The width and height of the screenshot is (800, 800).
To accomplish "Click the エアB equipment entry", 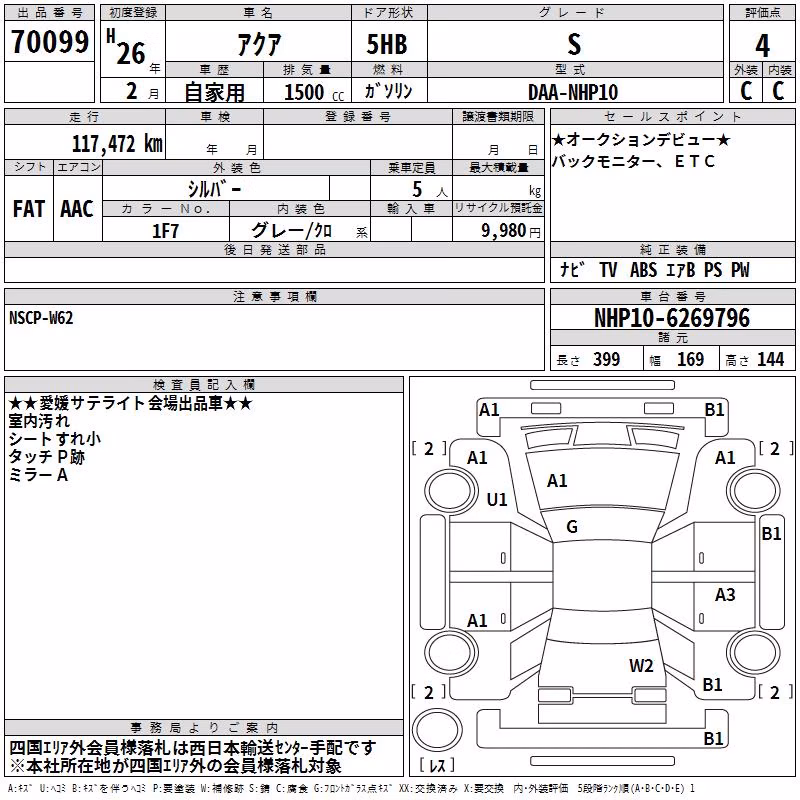I will [681, 269].
